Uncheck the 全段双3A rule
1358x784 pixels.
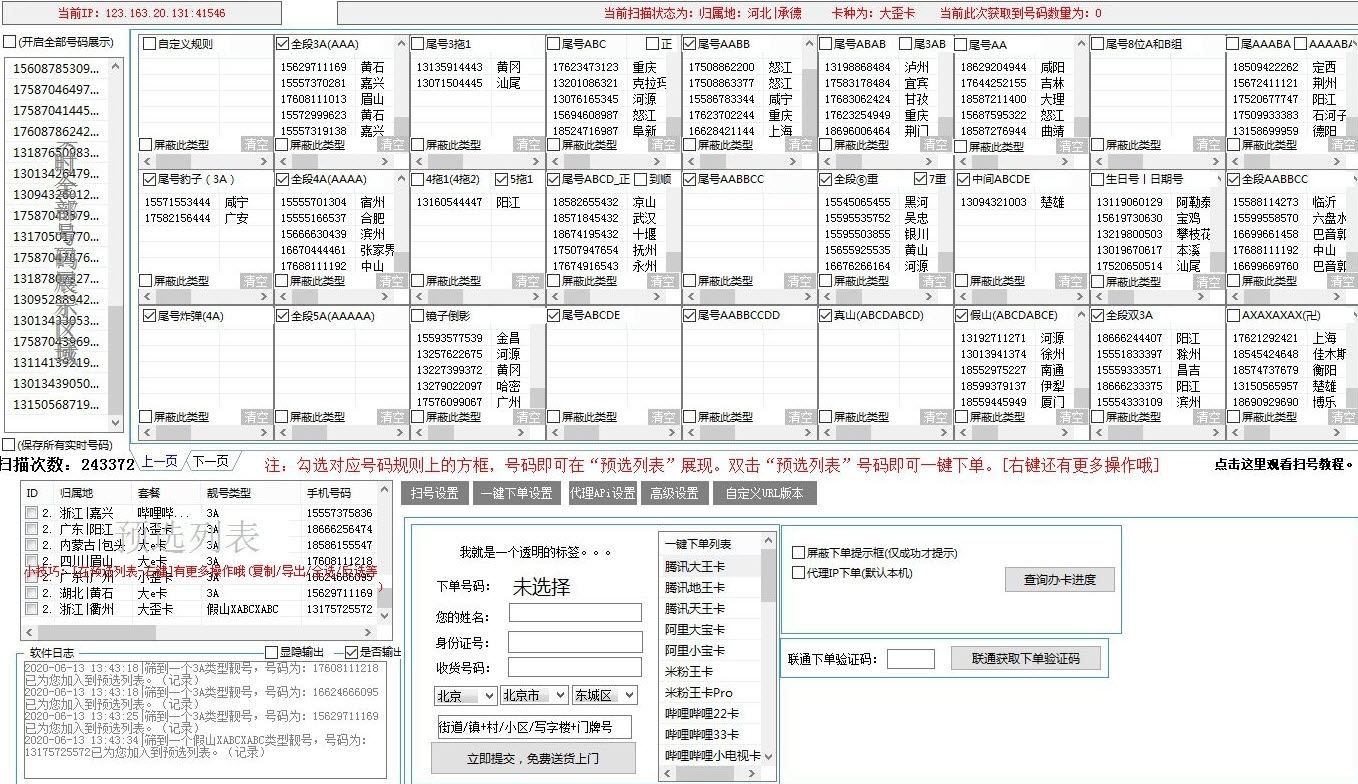(1098, 315)
